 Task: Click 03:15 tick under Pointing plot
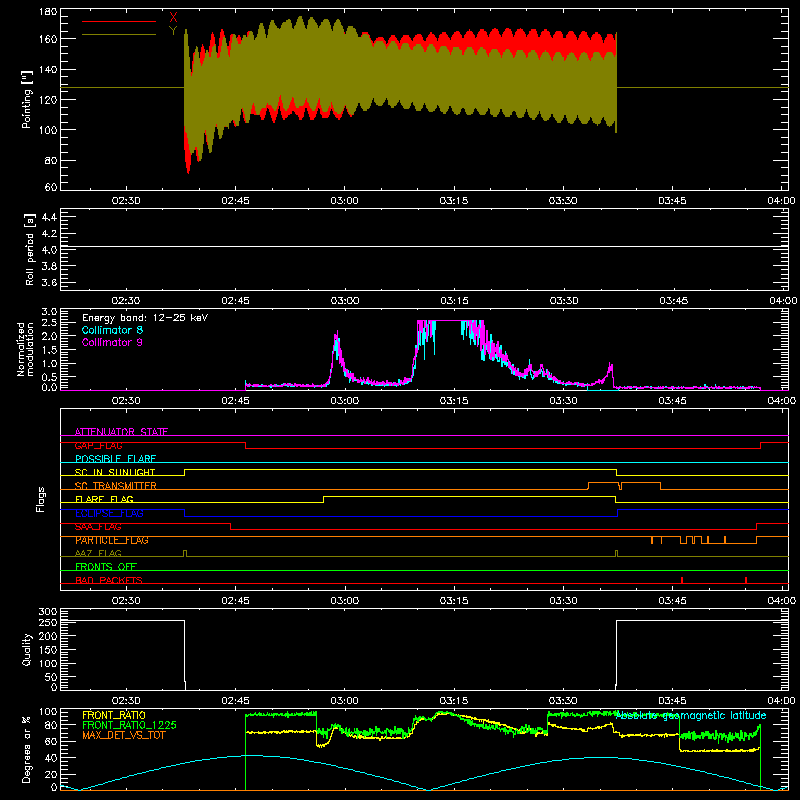click(x=454, y=201)
